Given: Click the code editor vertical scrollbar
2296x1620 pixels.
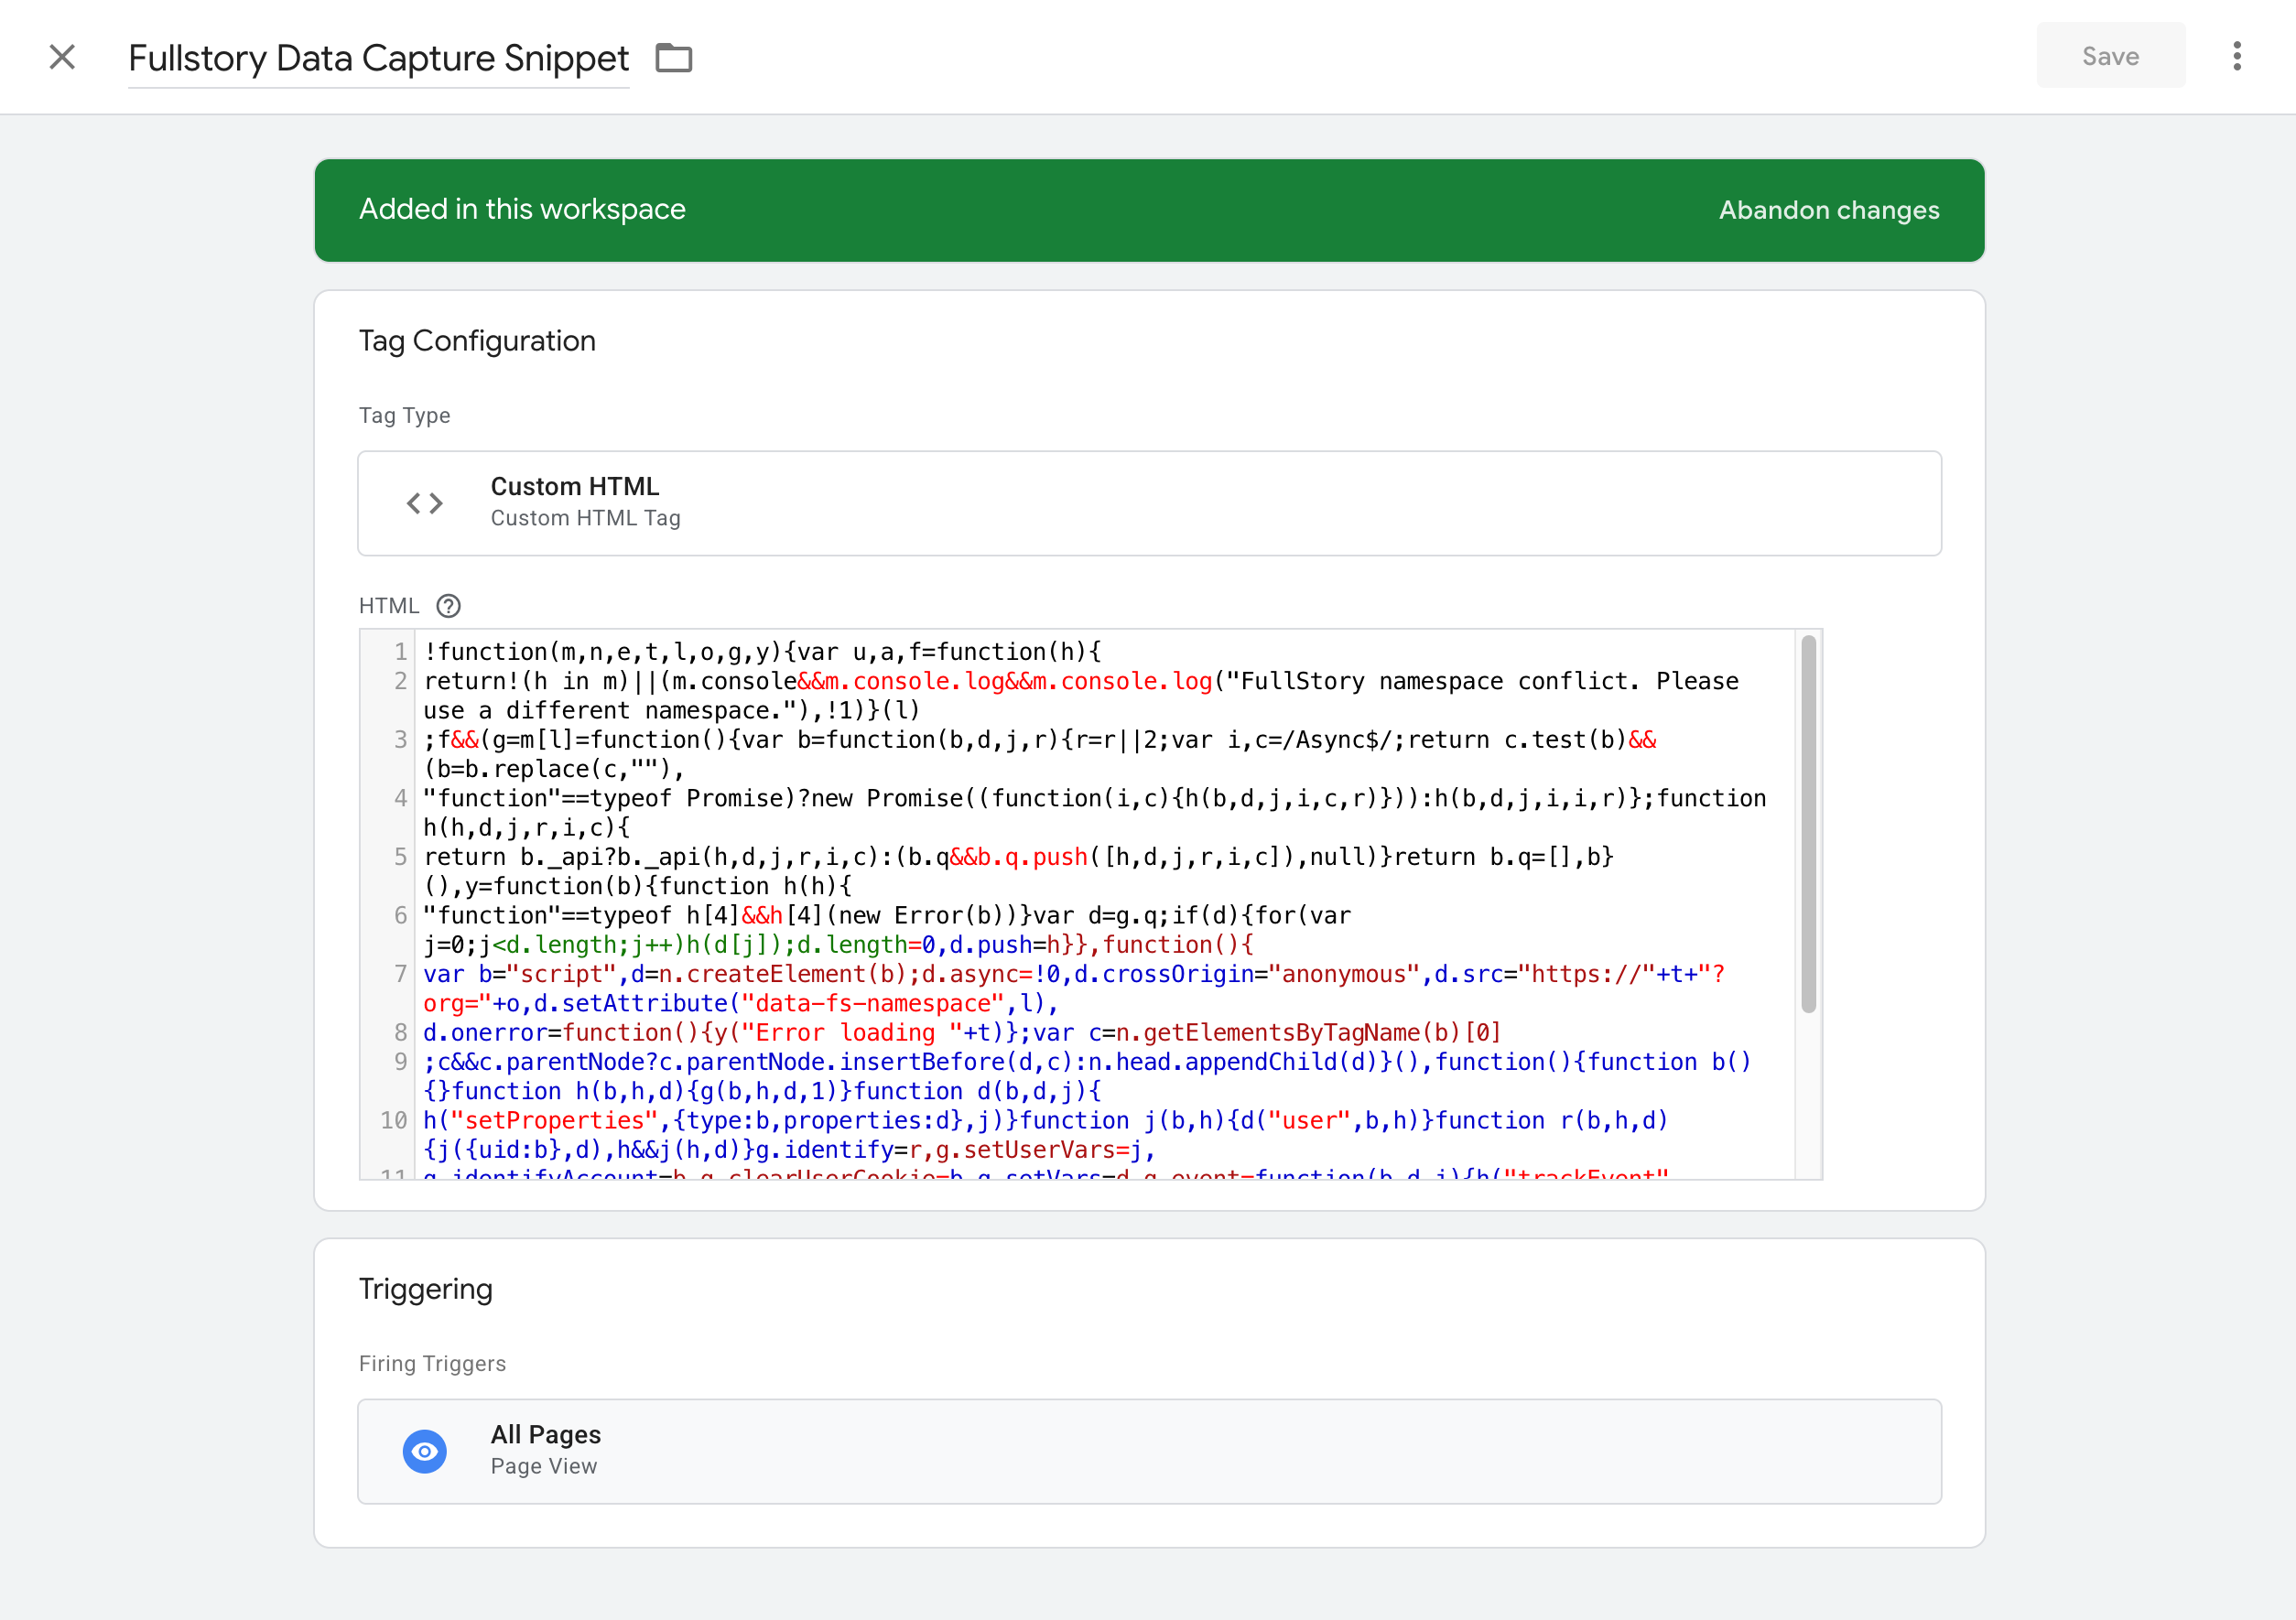Looking at the screenshot, I should pyautogui.click(x=1808, y=825).
